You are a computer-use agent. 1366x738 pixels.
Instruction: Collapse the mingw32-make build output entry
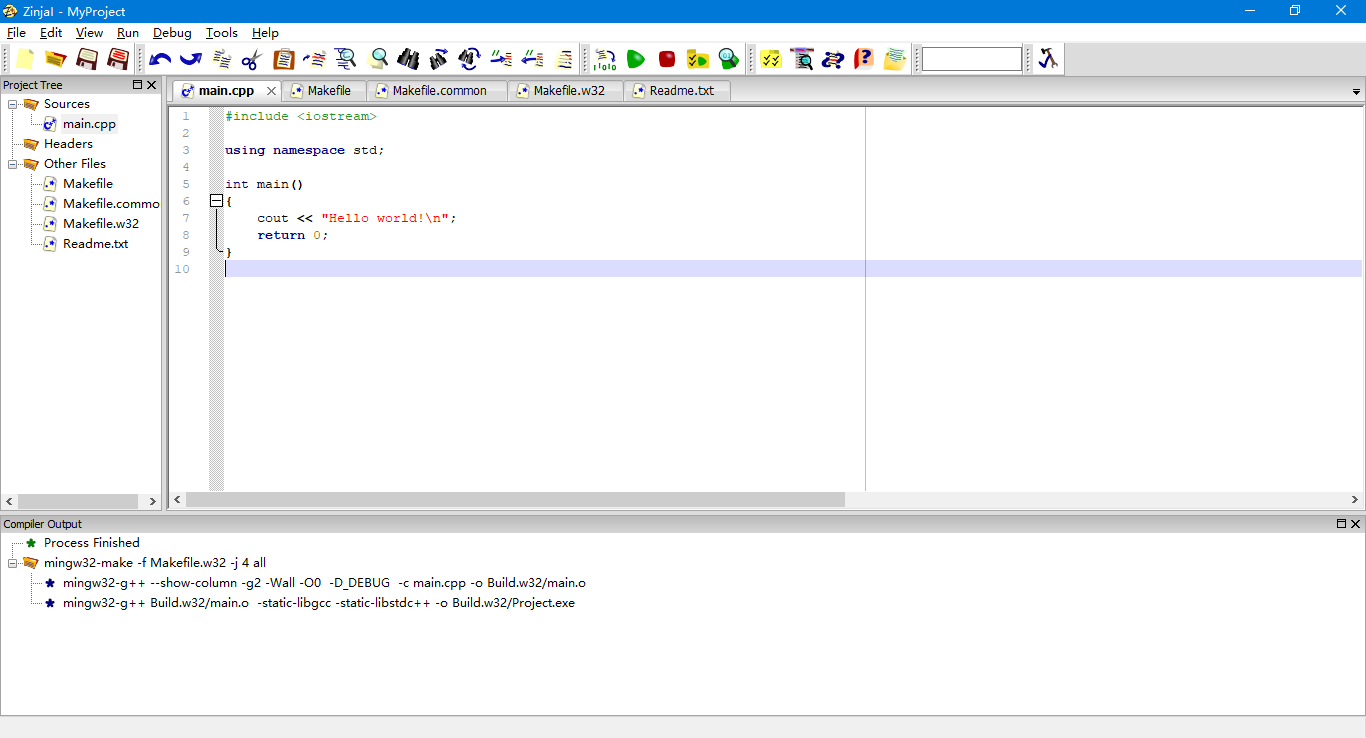(x=12, y=562)
